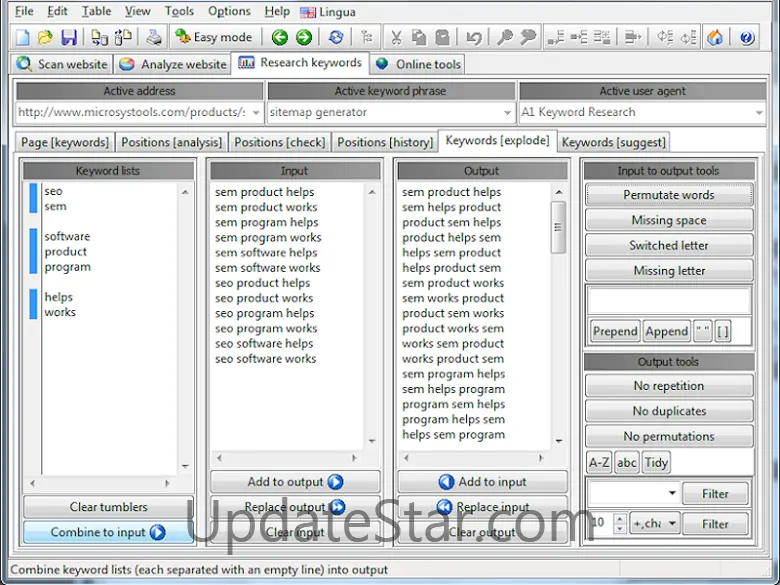Click the Combine to input button
This screenshot has width=780, height=585.
pos(108,532)
